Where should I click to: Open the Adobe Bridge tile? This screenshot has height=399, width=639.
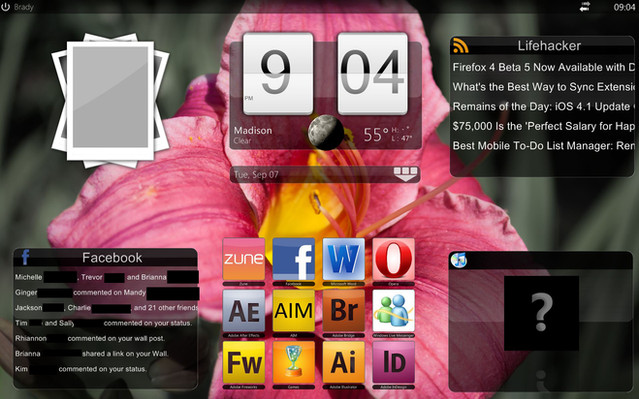point(344,311)
